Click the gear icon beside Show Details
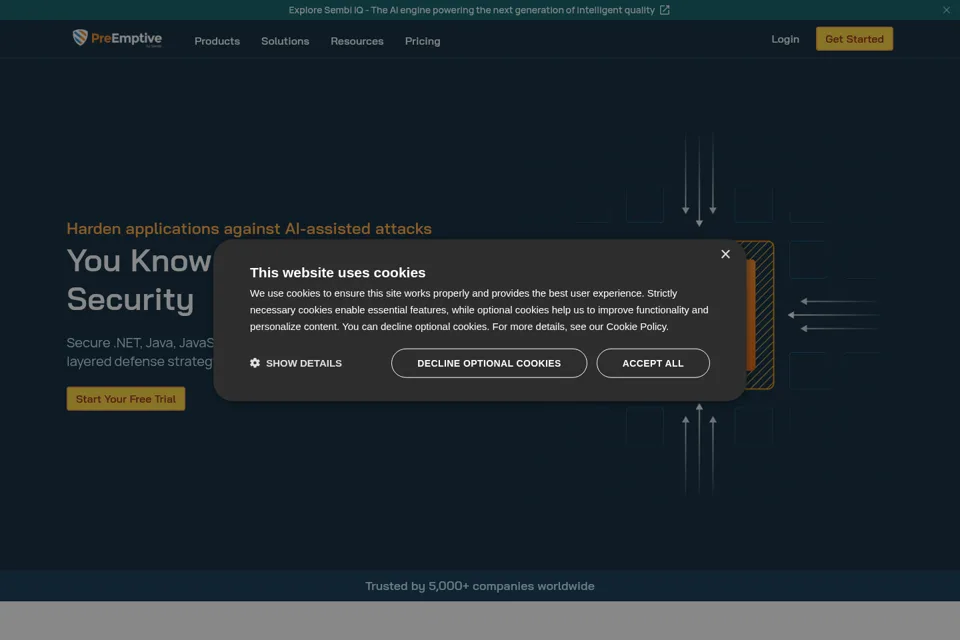Image resolution: width=960 pixels, height=640 pixels. (x=255, y=363)
